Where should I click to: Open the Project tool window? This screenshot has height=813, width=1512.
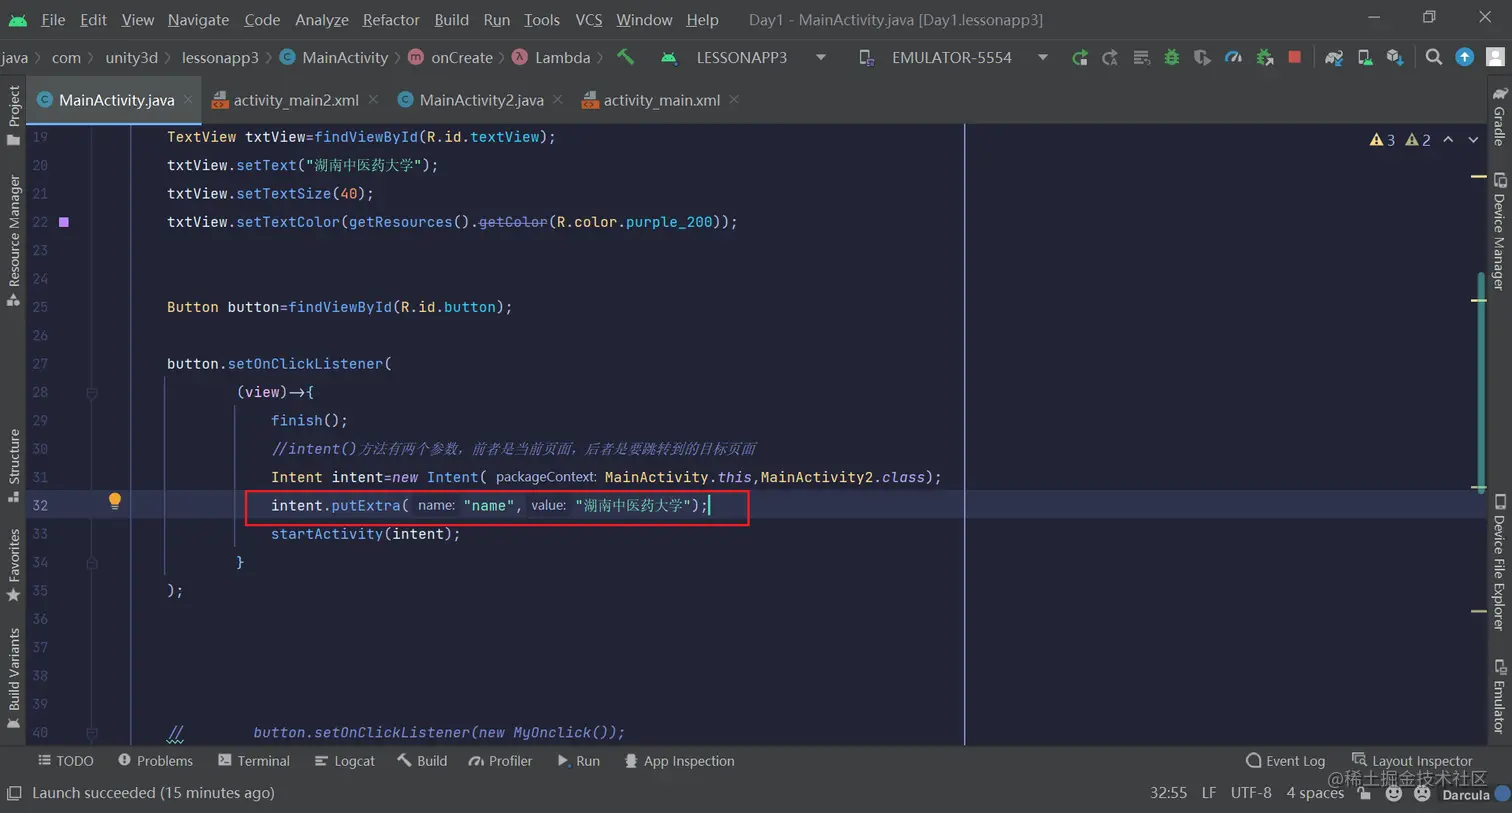click(14, 114)
